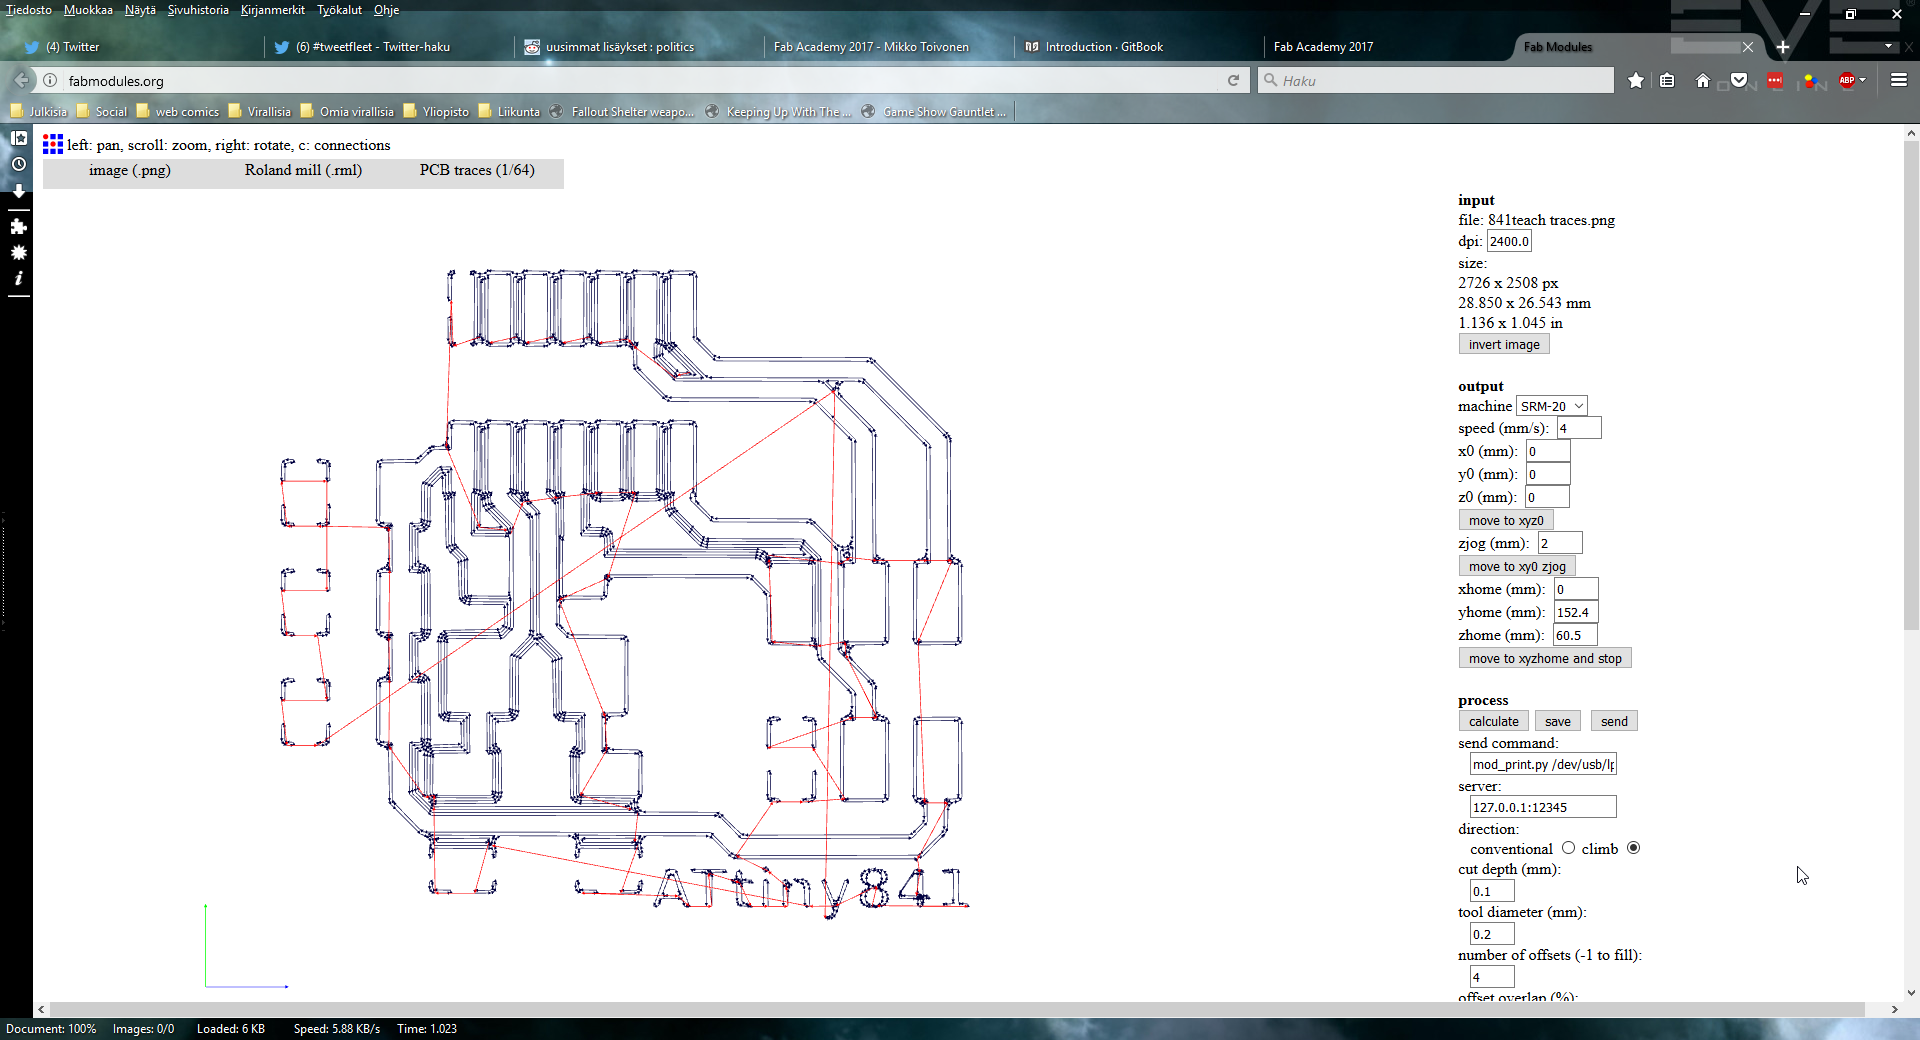
Task: Open the Työkalut menu
Action: click(339, 10)
